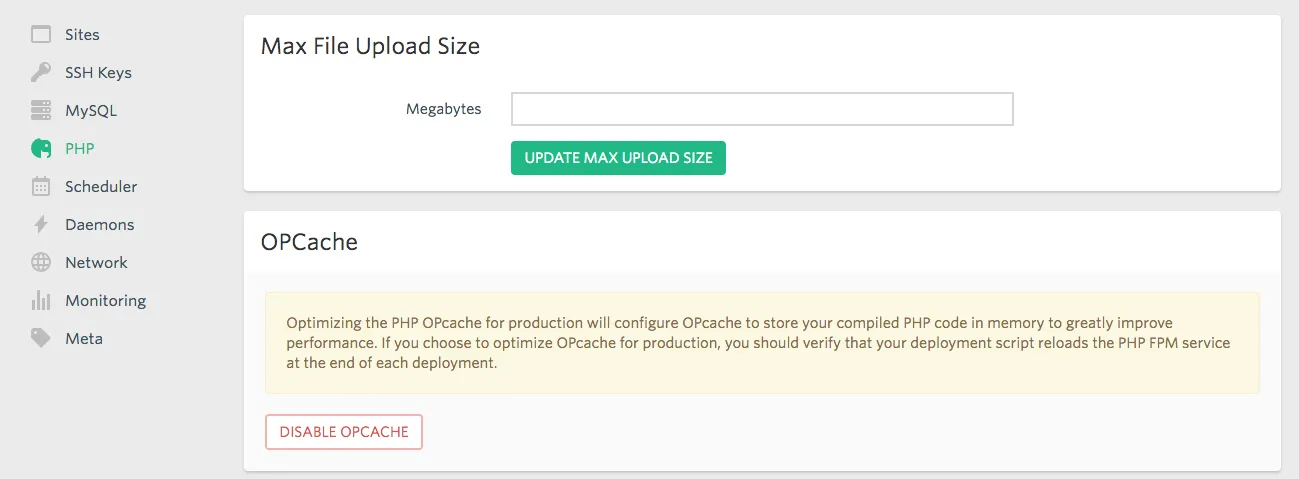1299x479 pixels.
Task: Open the MySQL settings page
Action: [x=91, y=111]
